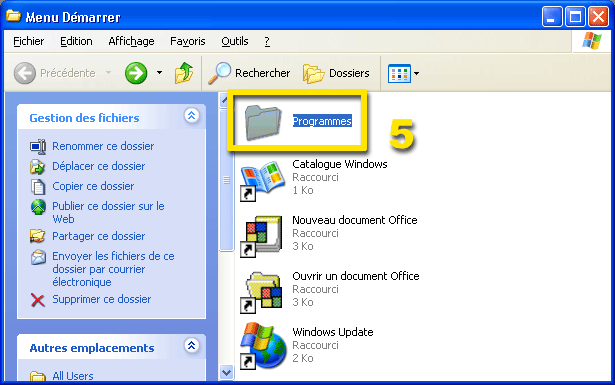The image size is (615, 385).
Task: Open the forward button history dropdown arrow
Action: (x=159, y=73)
